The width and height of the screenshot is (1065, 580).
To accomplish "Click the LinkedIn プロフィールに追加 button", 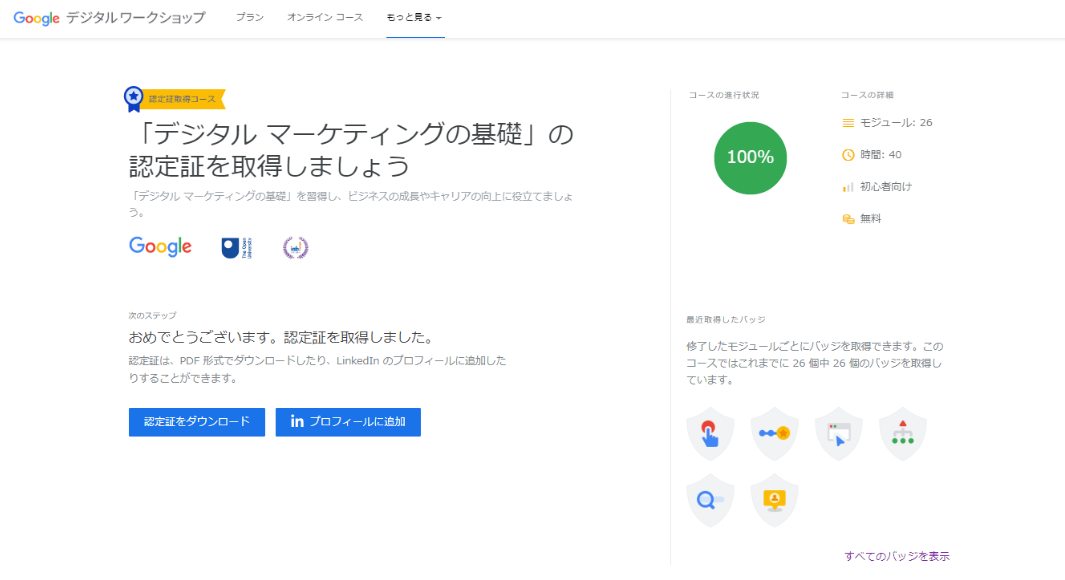I will pos(348,422).
